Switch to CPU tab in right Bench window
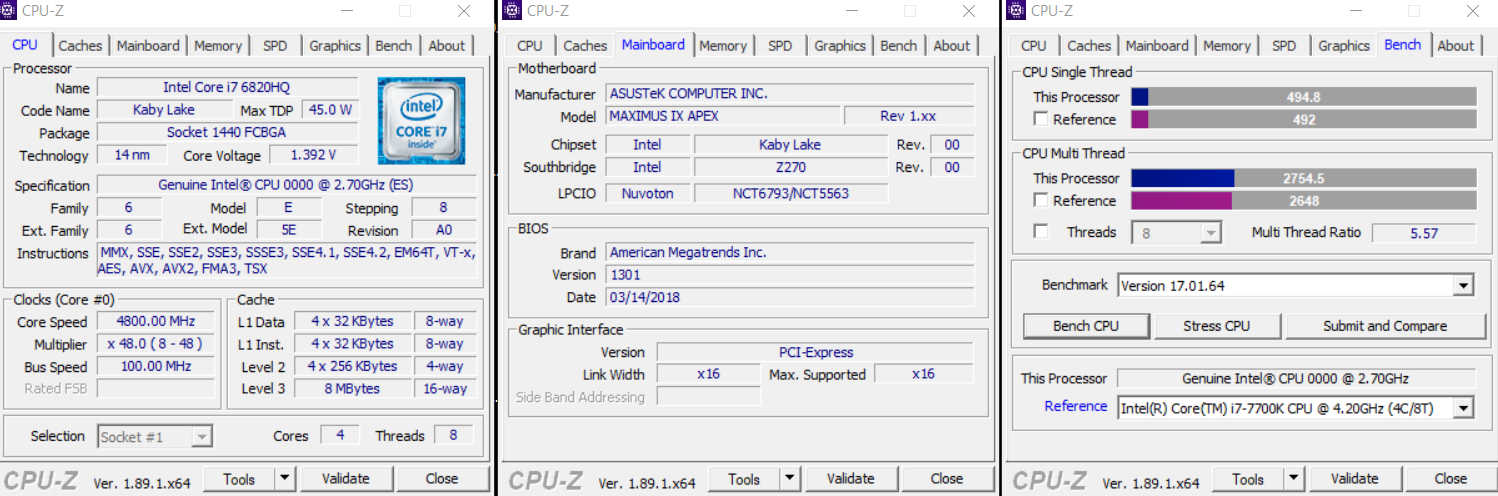 1034,46
